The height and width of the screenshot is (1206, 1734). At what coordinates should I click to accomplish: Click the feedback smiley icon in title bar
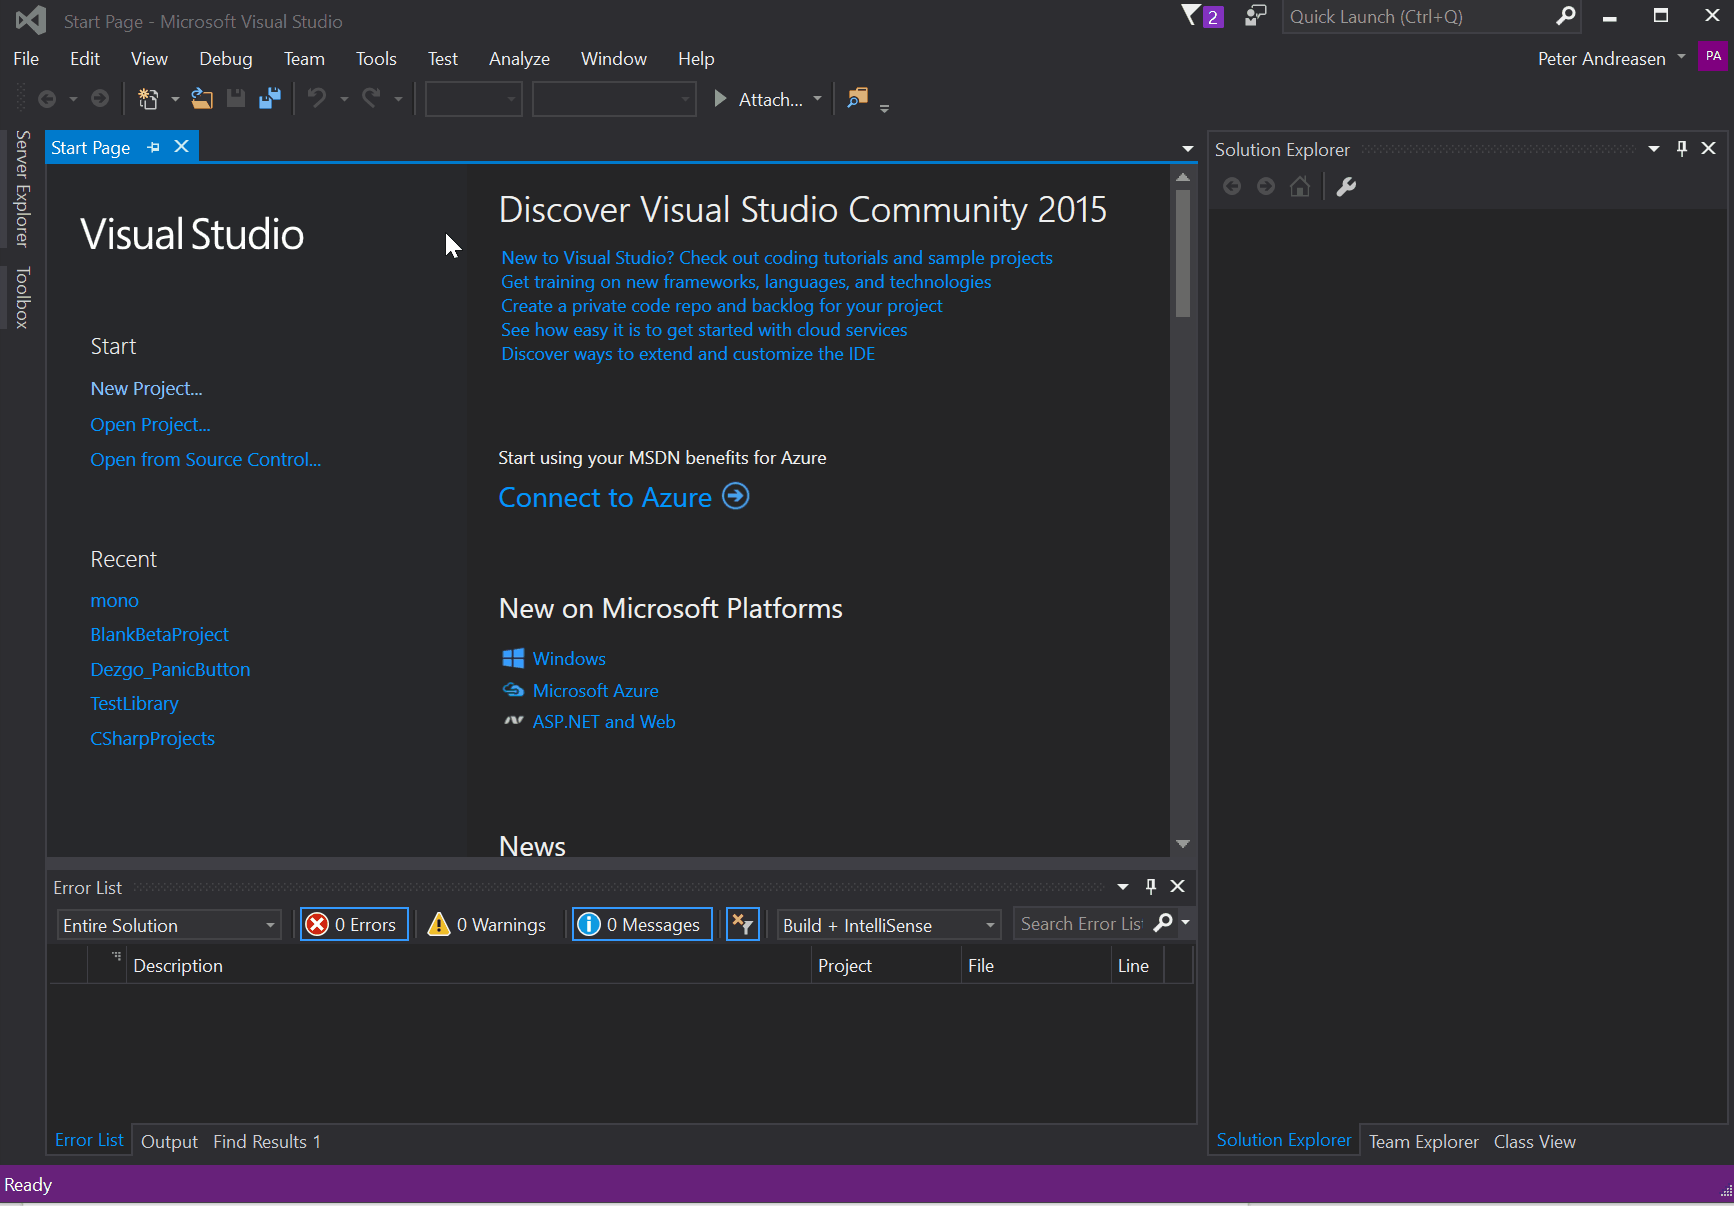coord(1255,16)
